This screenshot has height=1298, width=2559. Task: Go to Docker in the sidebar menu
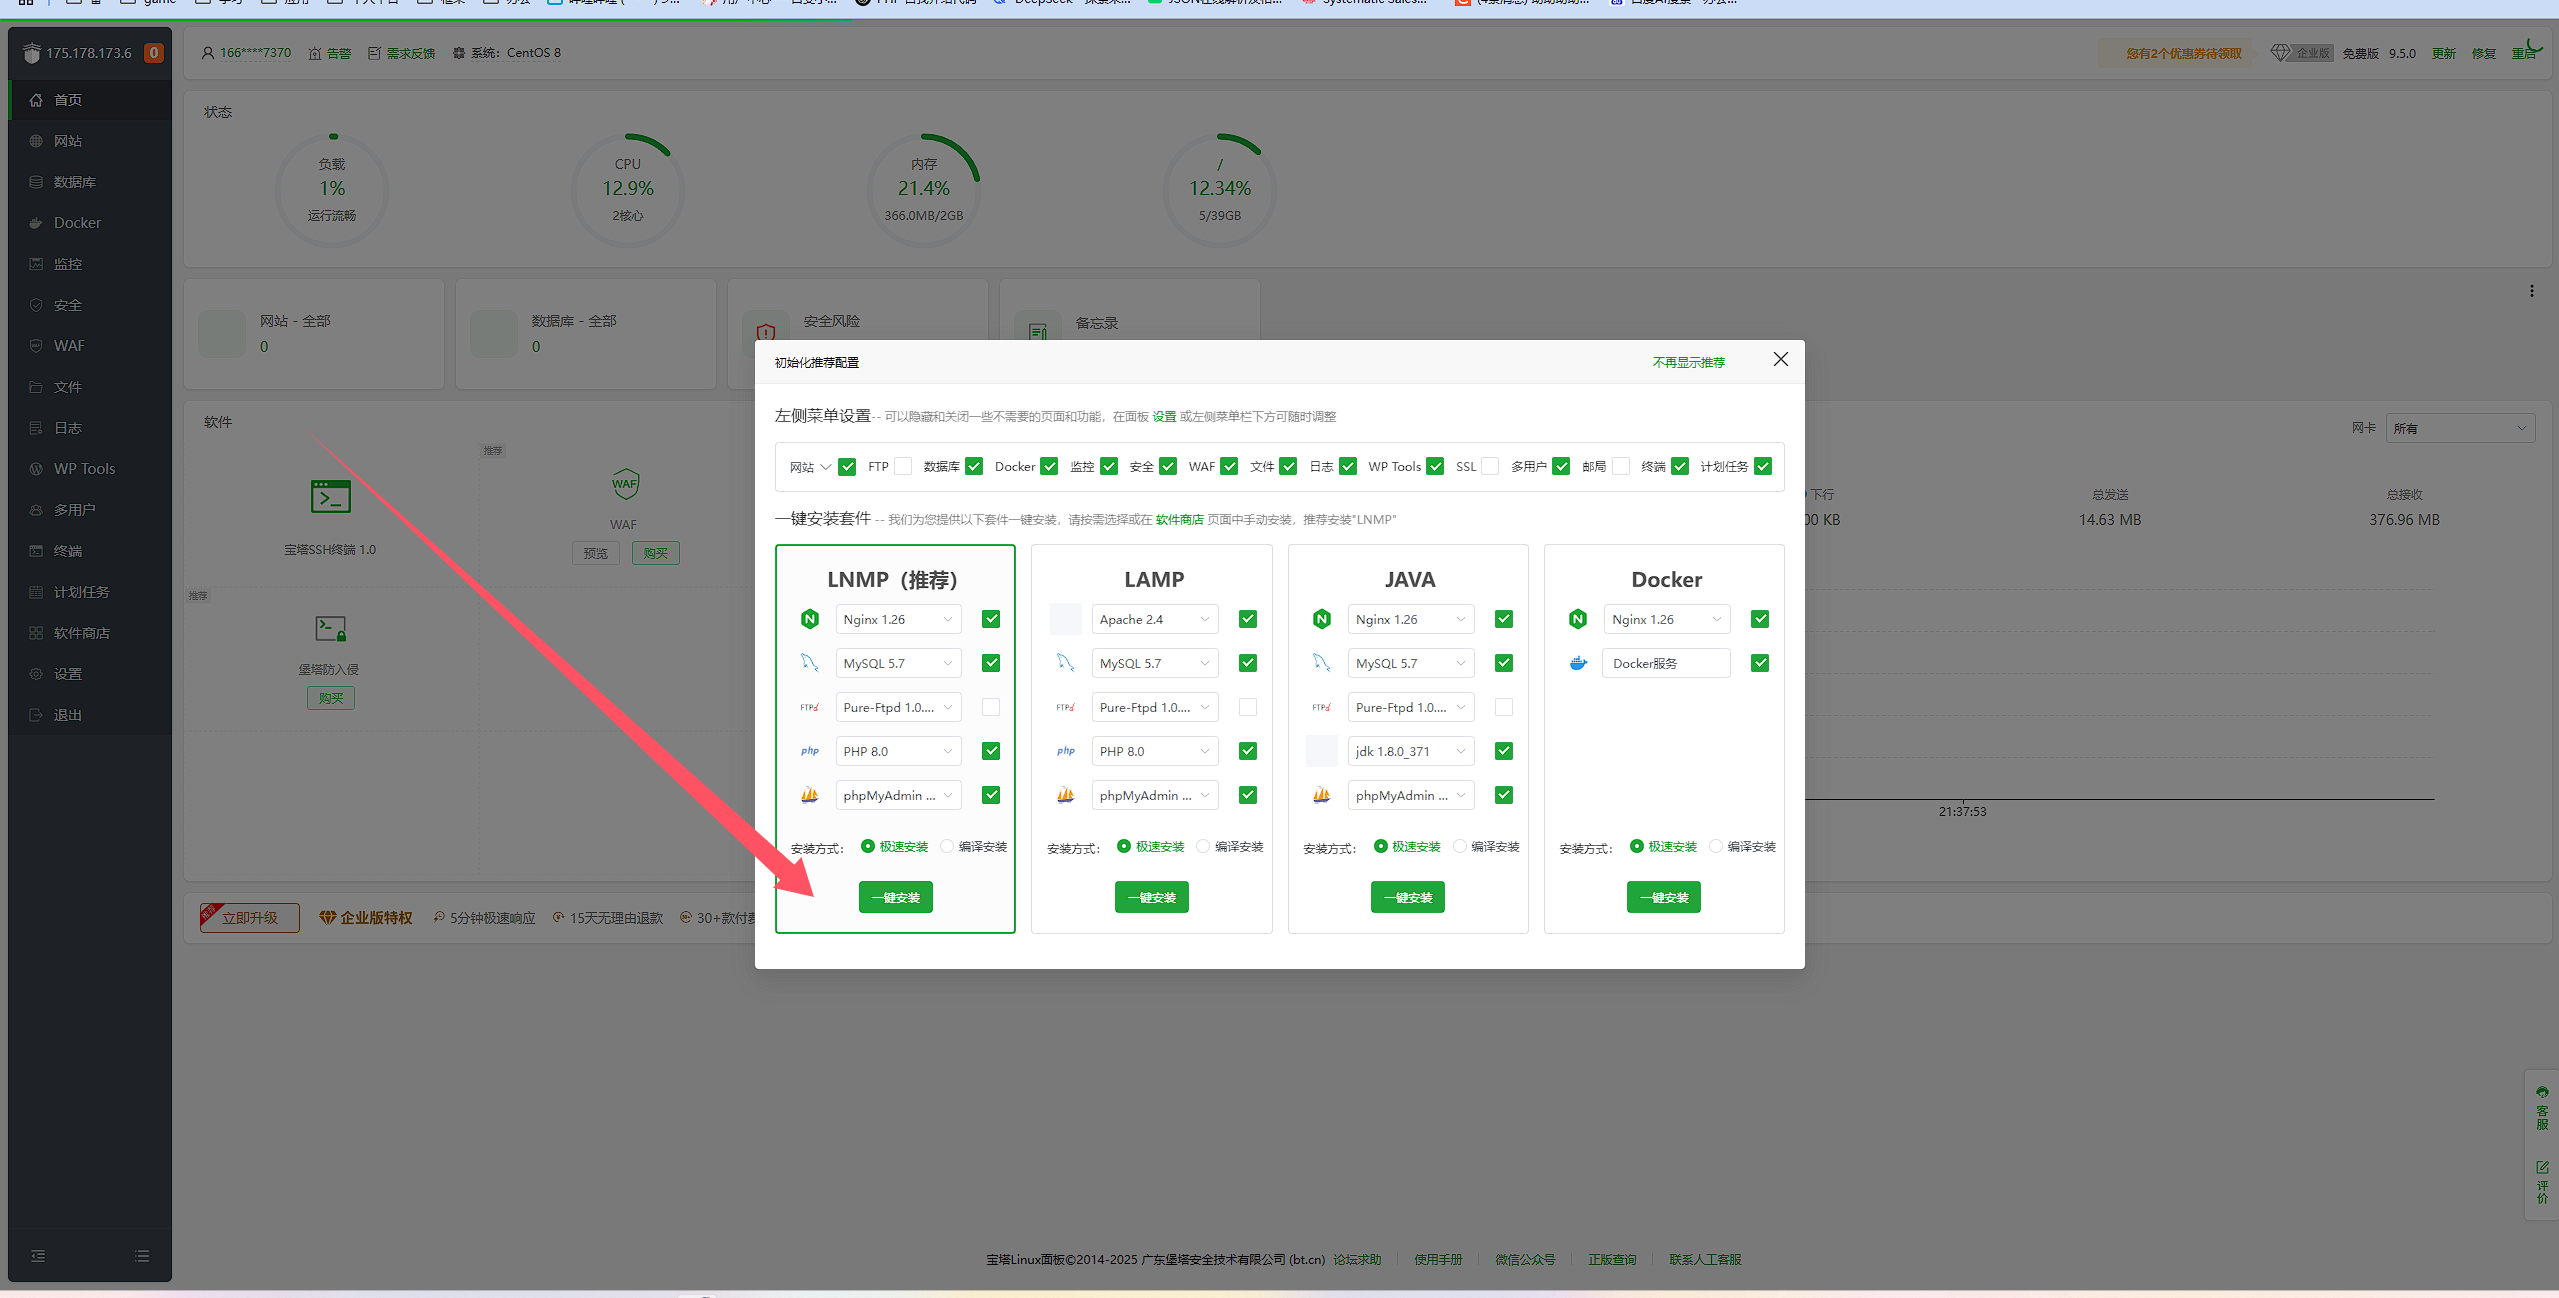click(77, 223)
